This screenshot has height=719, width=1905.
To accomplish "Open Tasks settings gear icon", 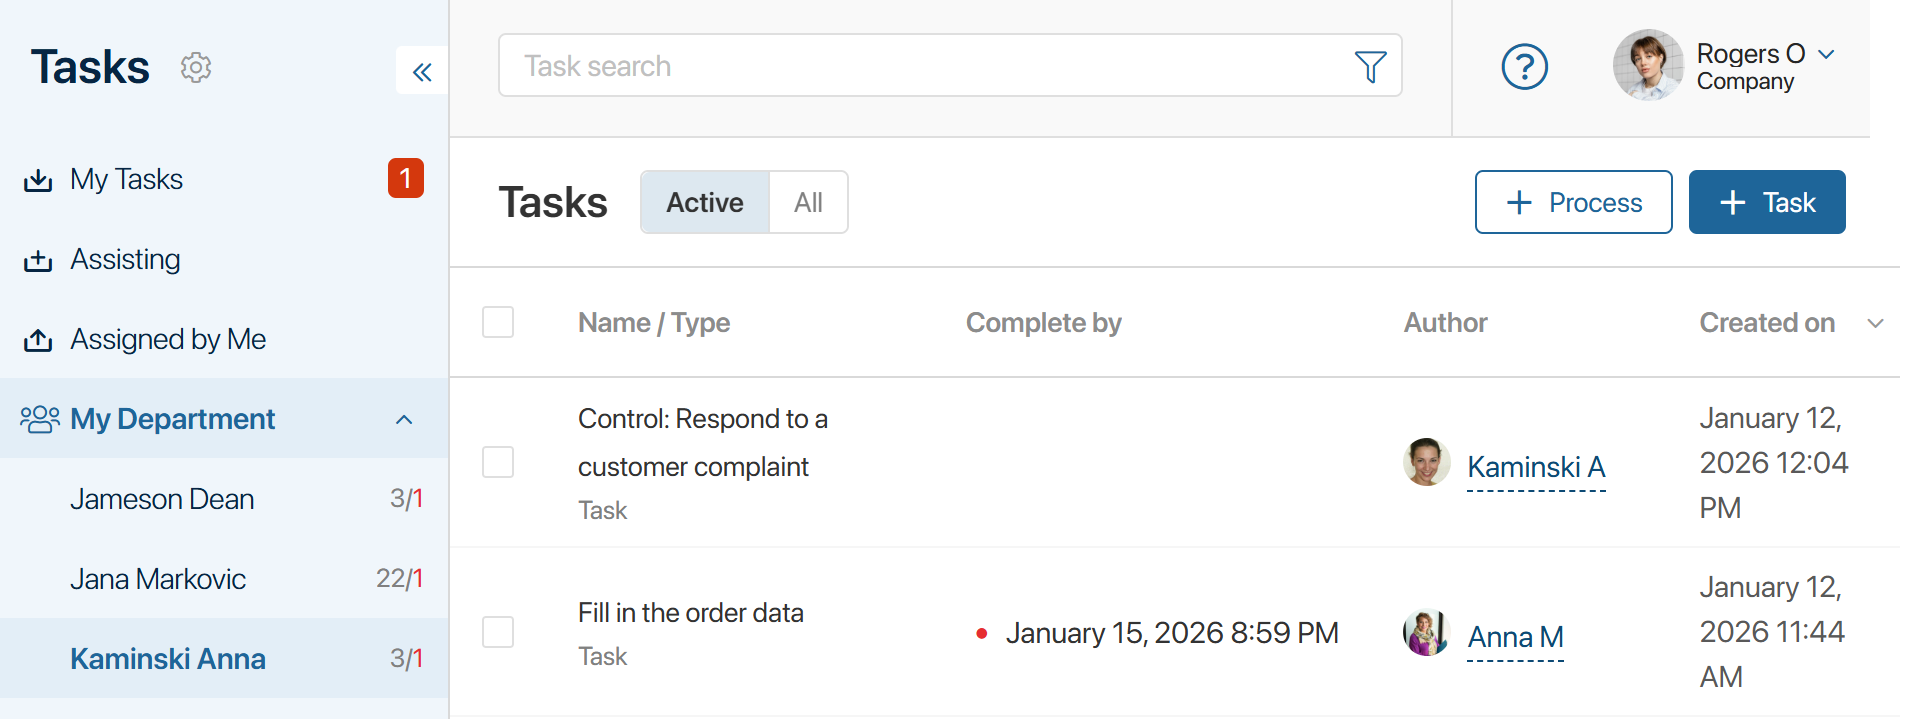I will (195, 67).
